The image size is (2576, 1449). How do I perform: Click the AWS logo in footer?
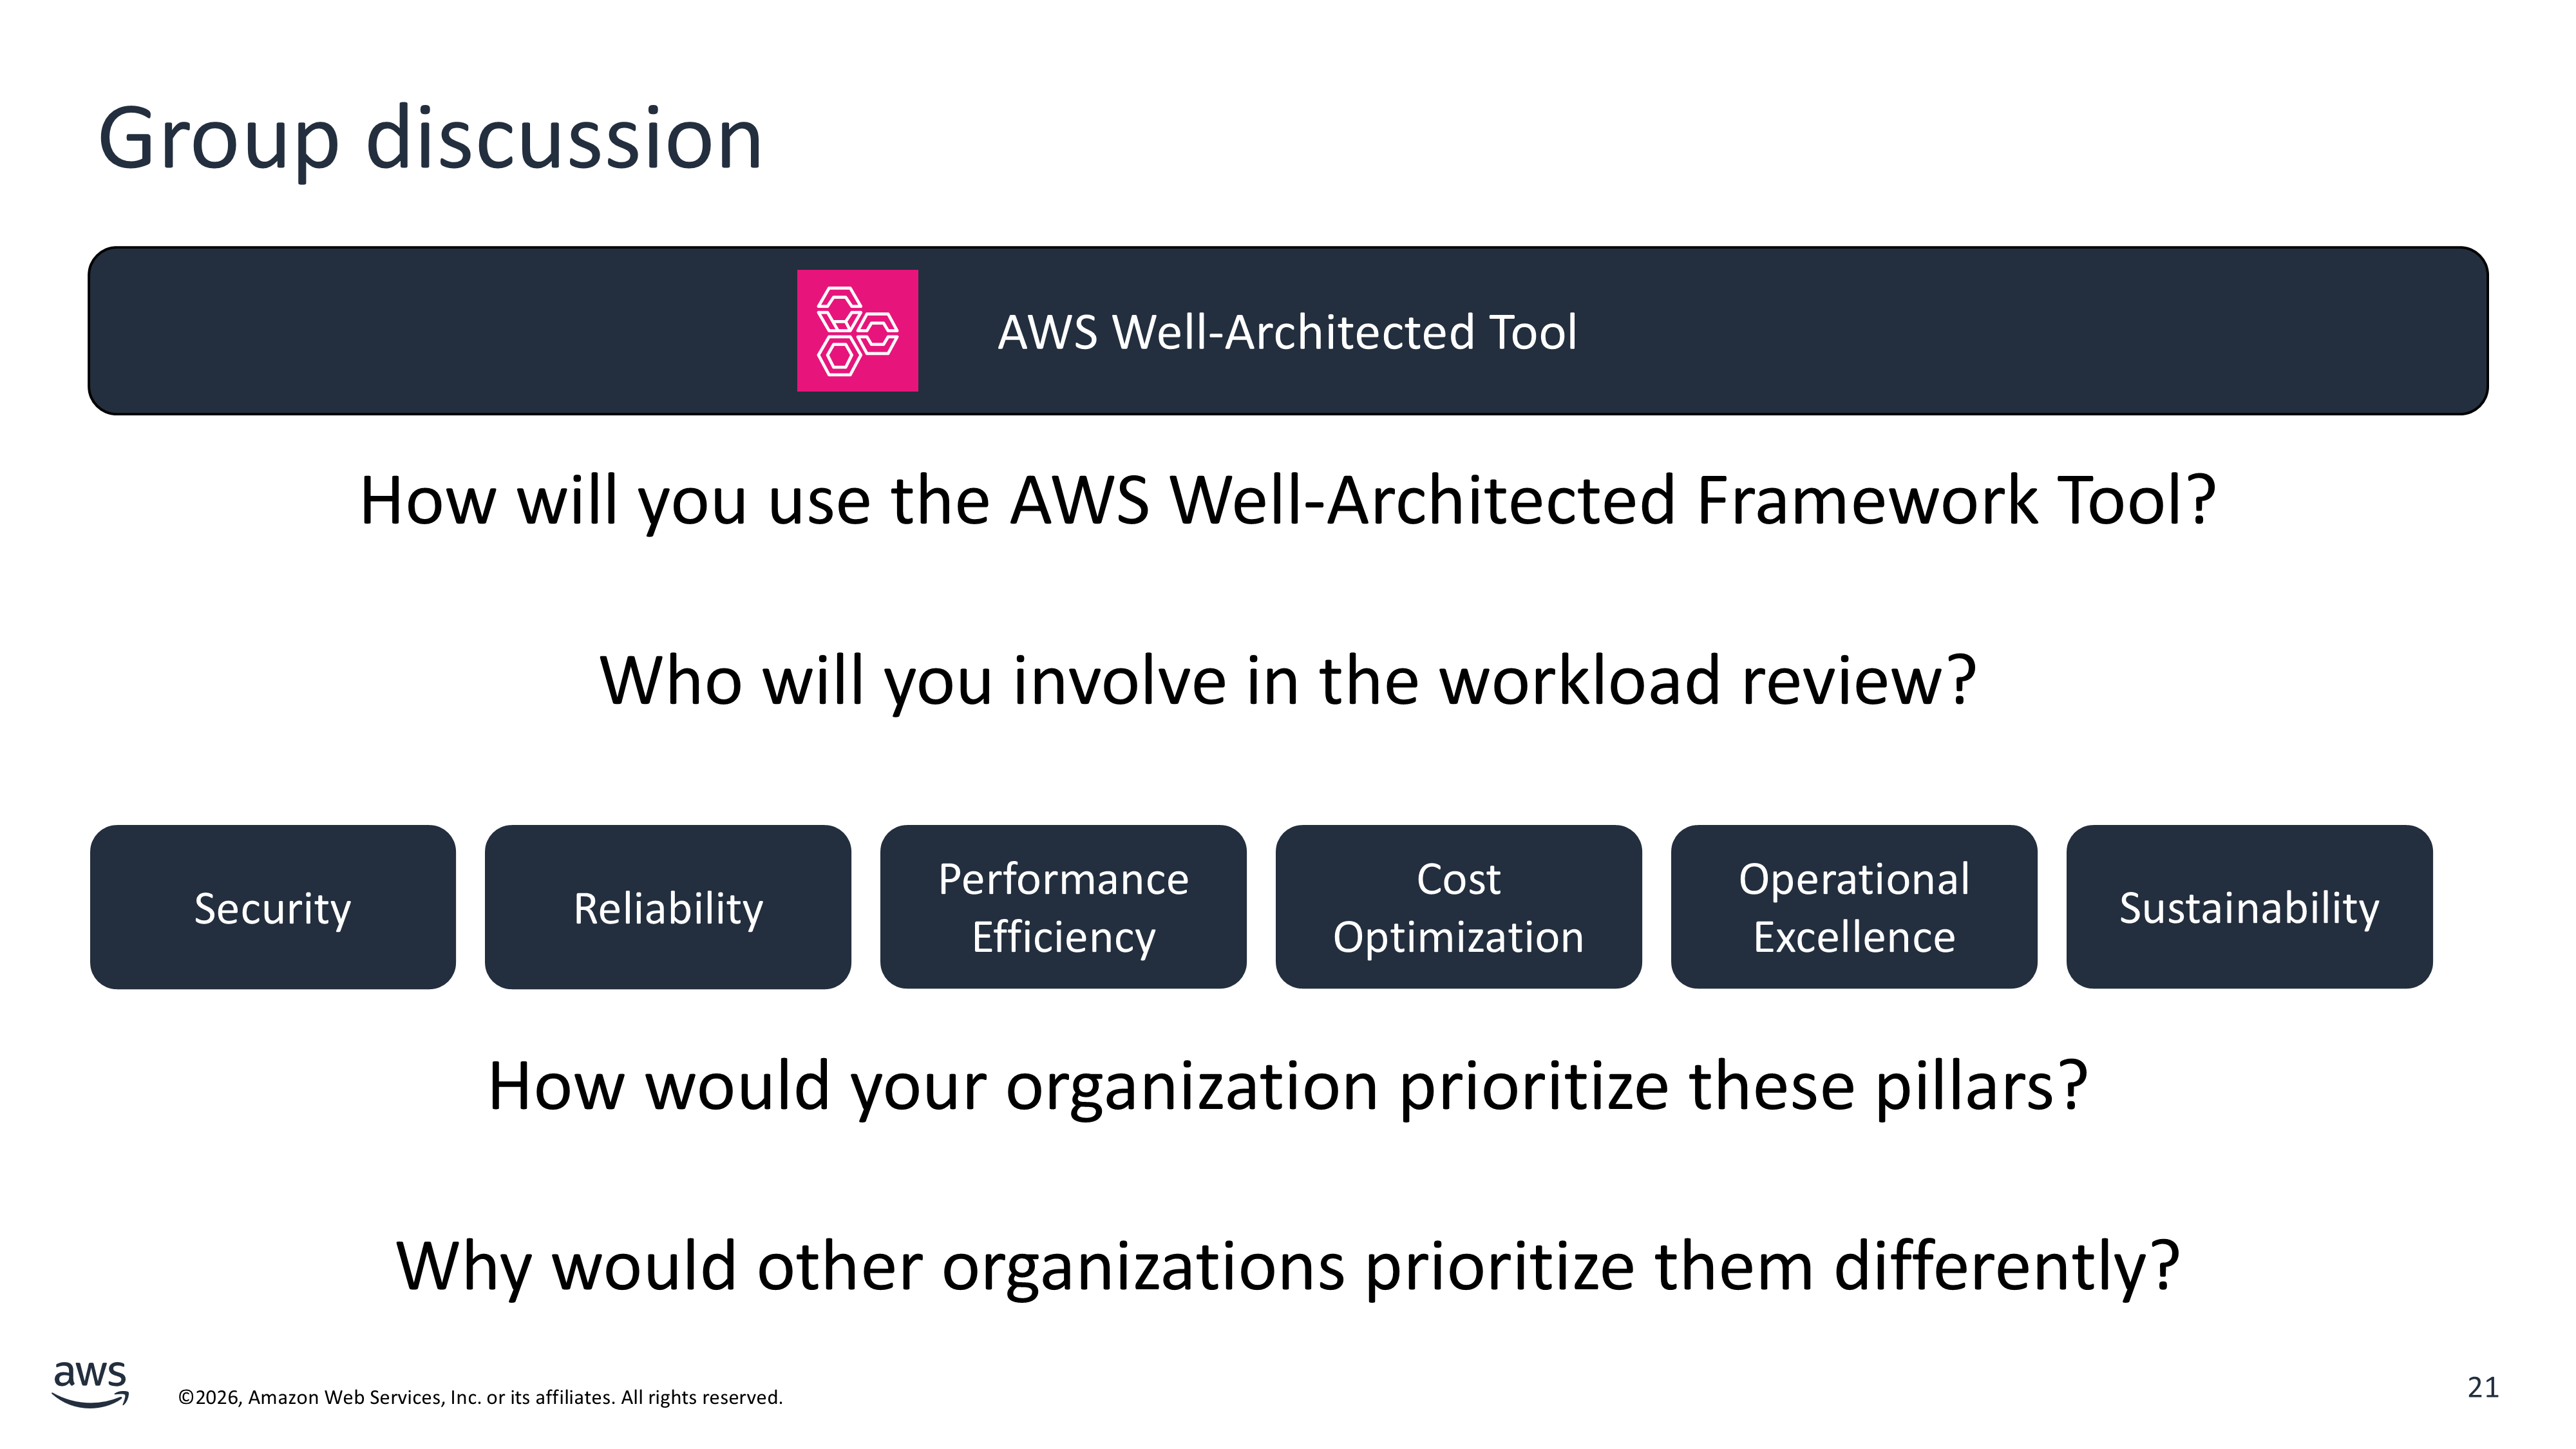pyautogui.click(x=90, y=1383)
